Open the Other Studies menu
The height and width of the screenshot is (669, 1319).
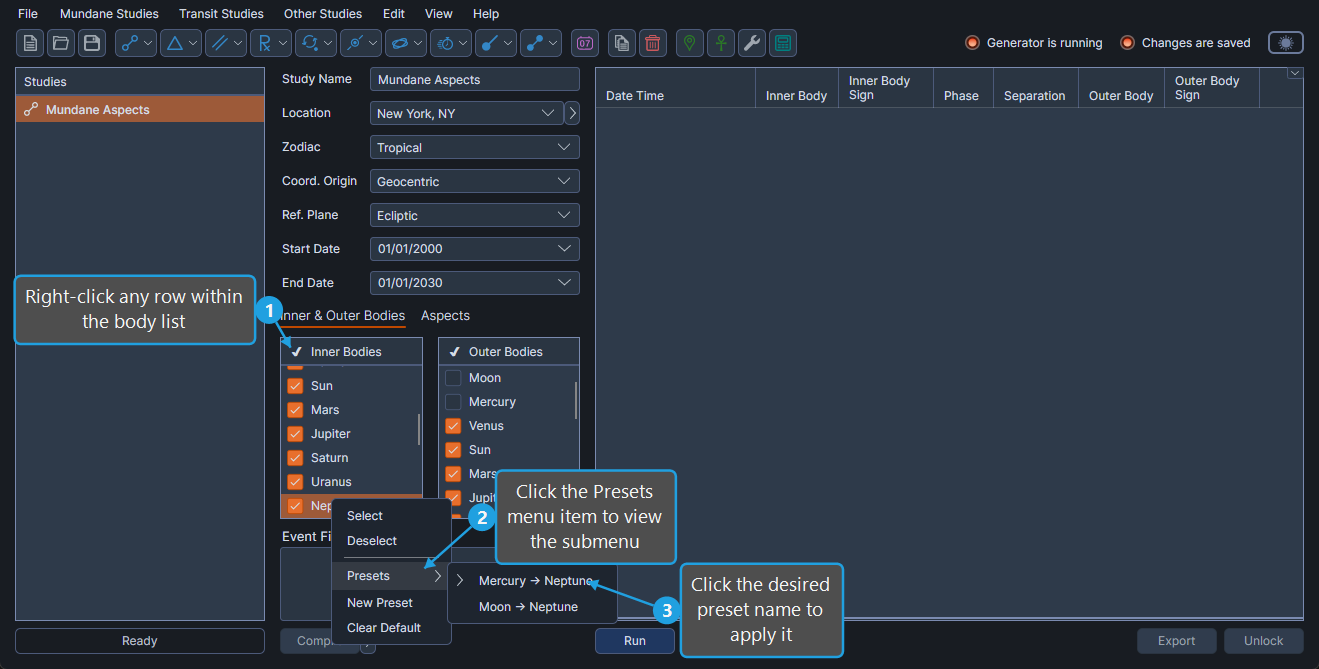pyautogui.click(x=323, y=14)
